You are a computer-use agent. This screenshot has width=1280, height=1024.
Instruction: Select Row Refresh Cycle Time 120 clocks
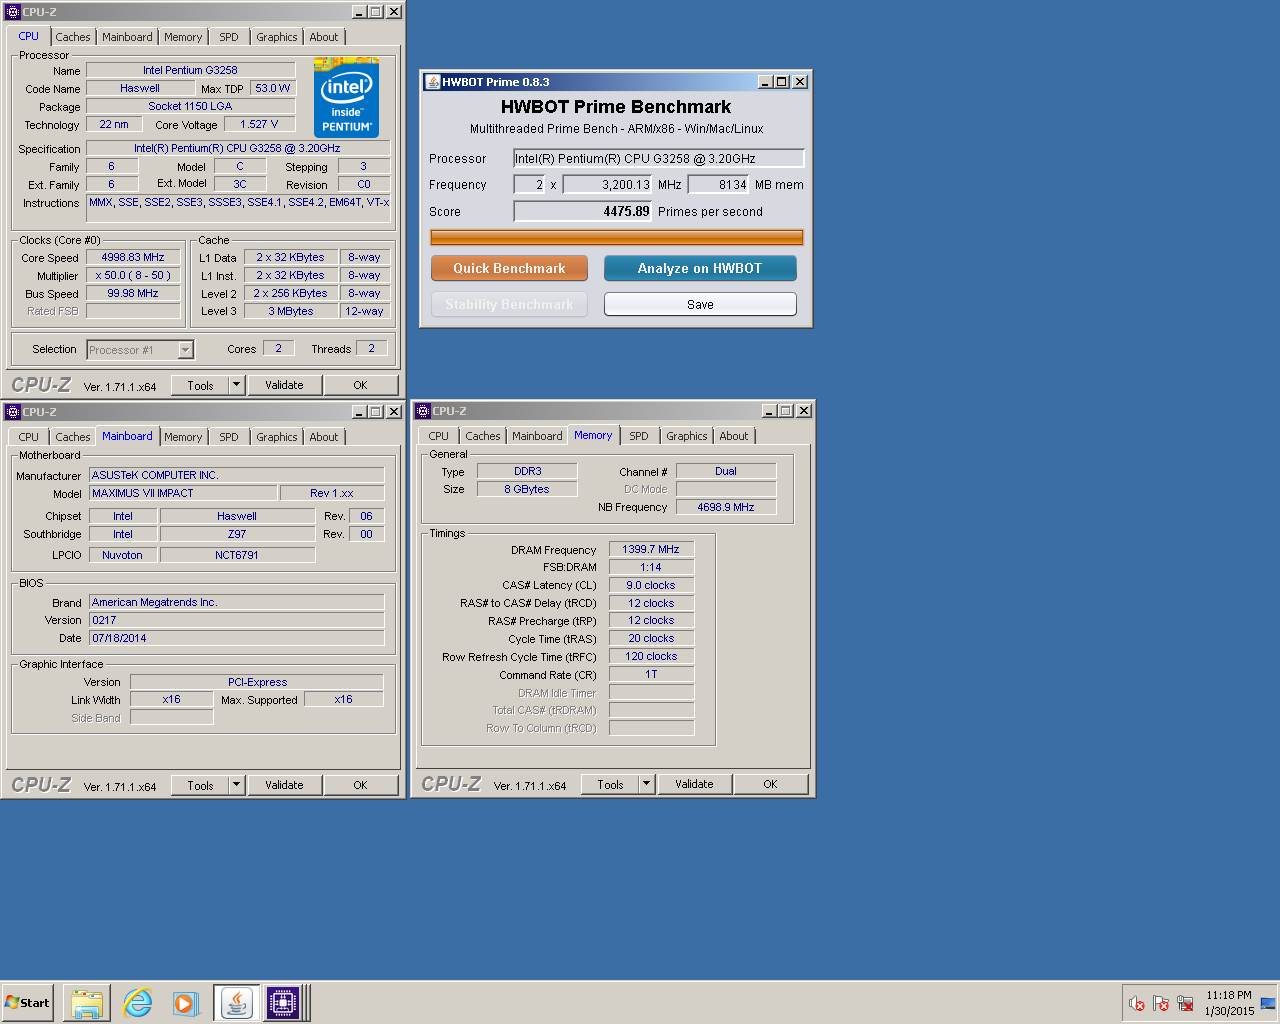(651, 656)
